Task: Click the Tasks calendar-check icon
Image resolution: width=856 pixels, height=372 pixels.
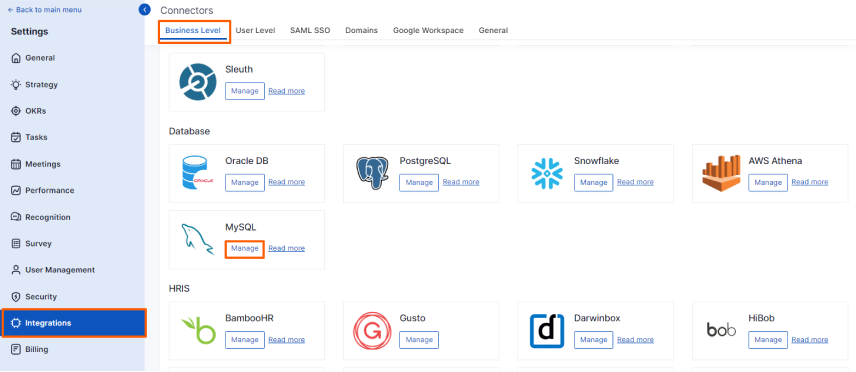Action: (16, 137)
